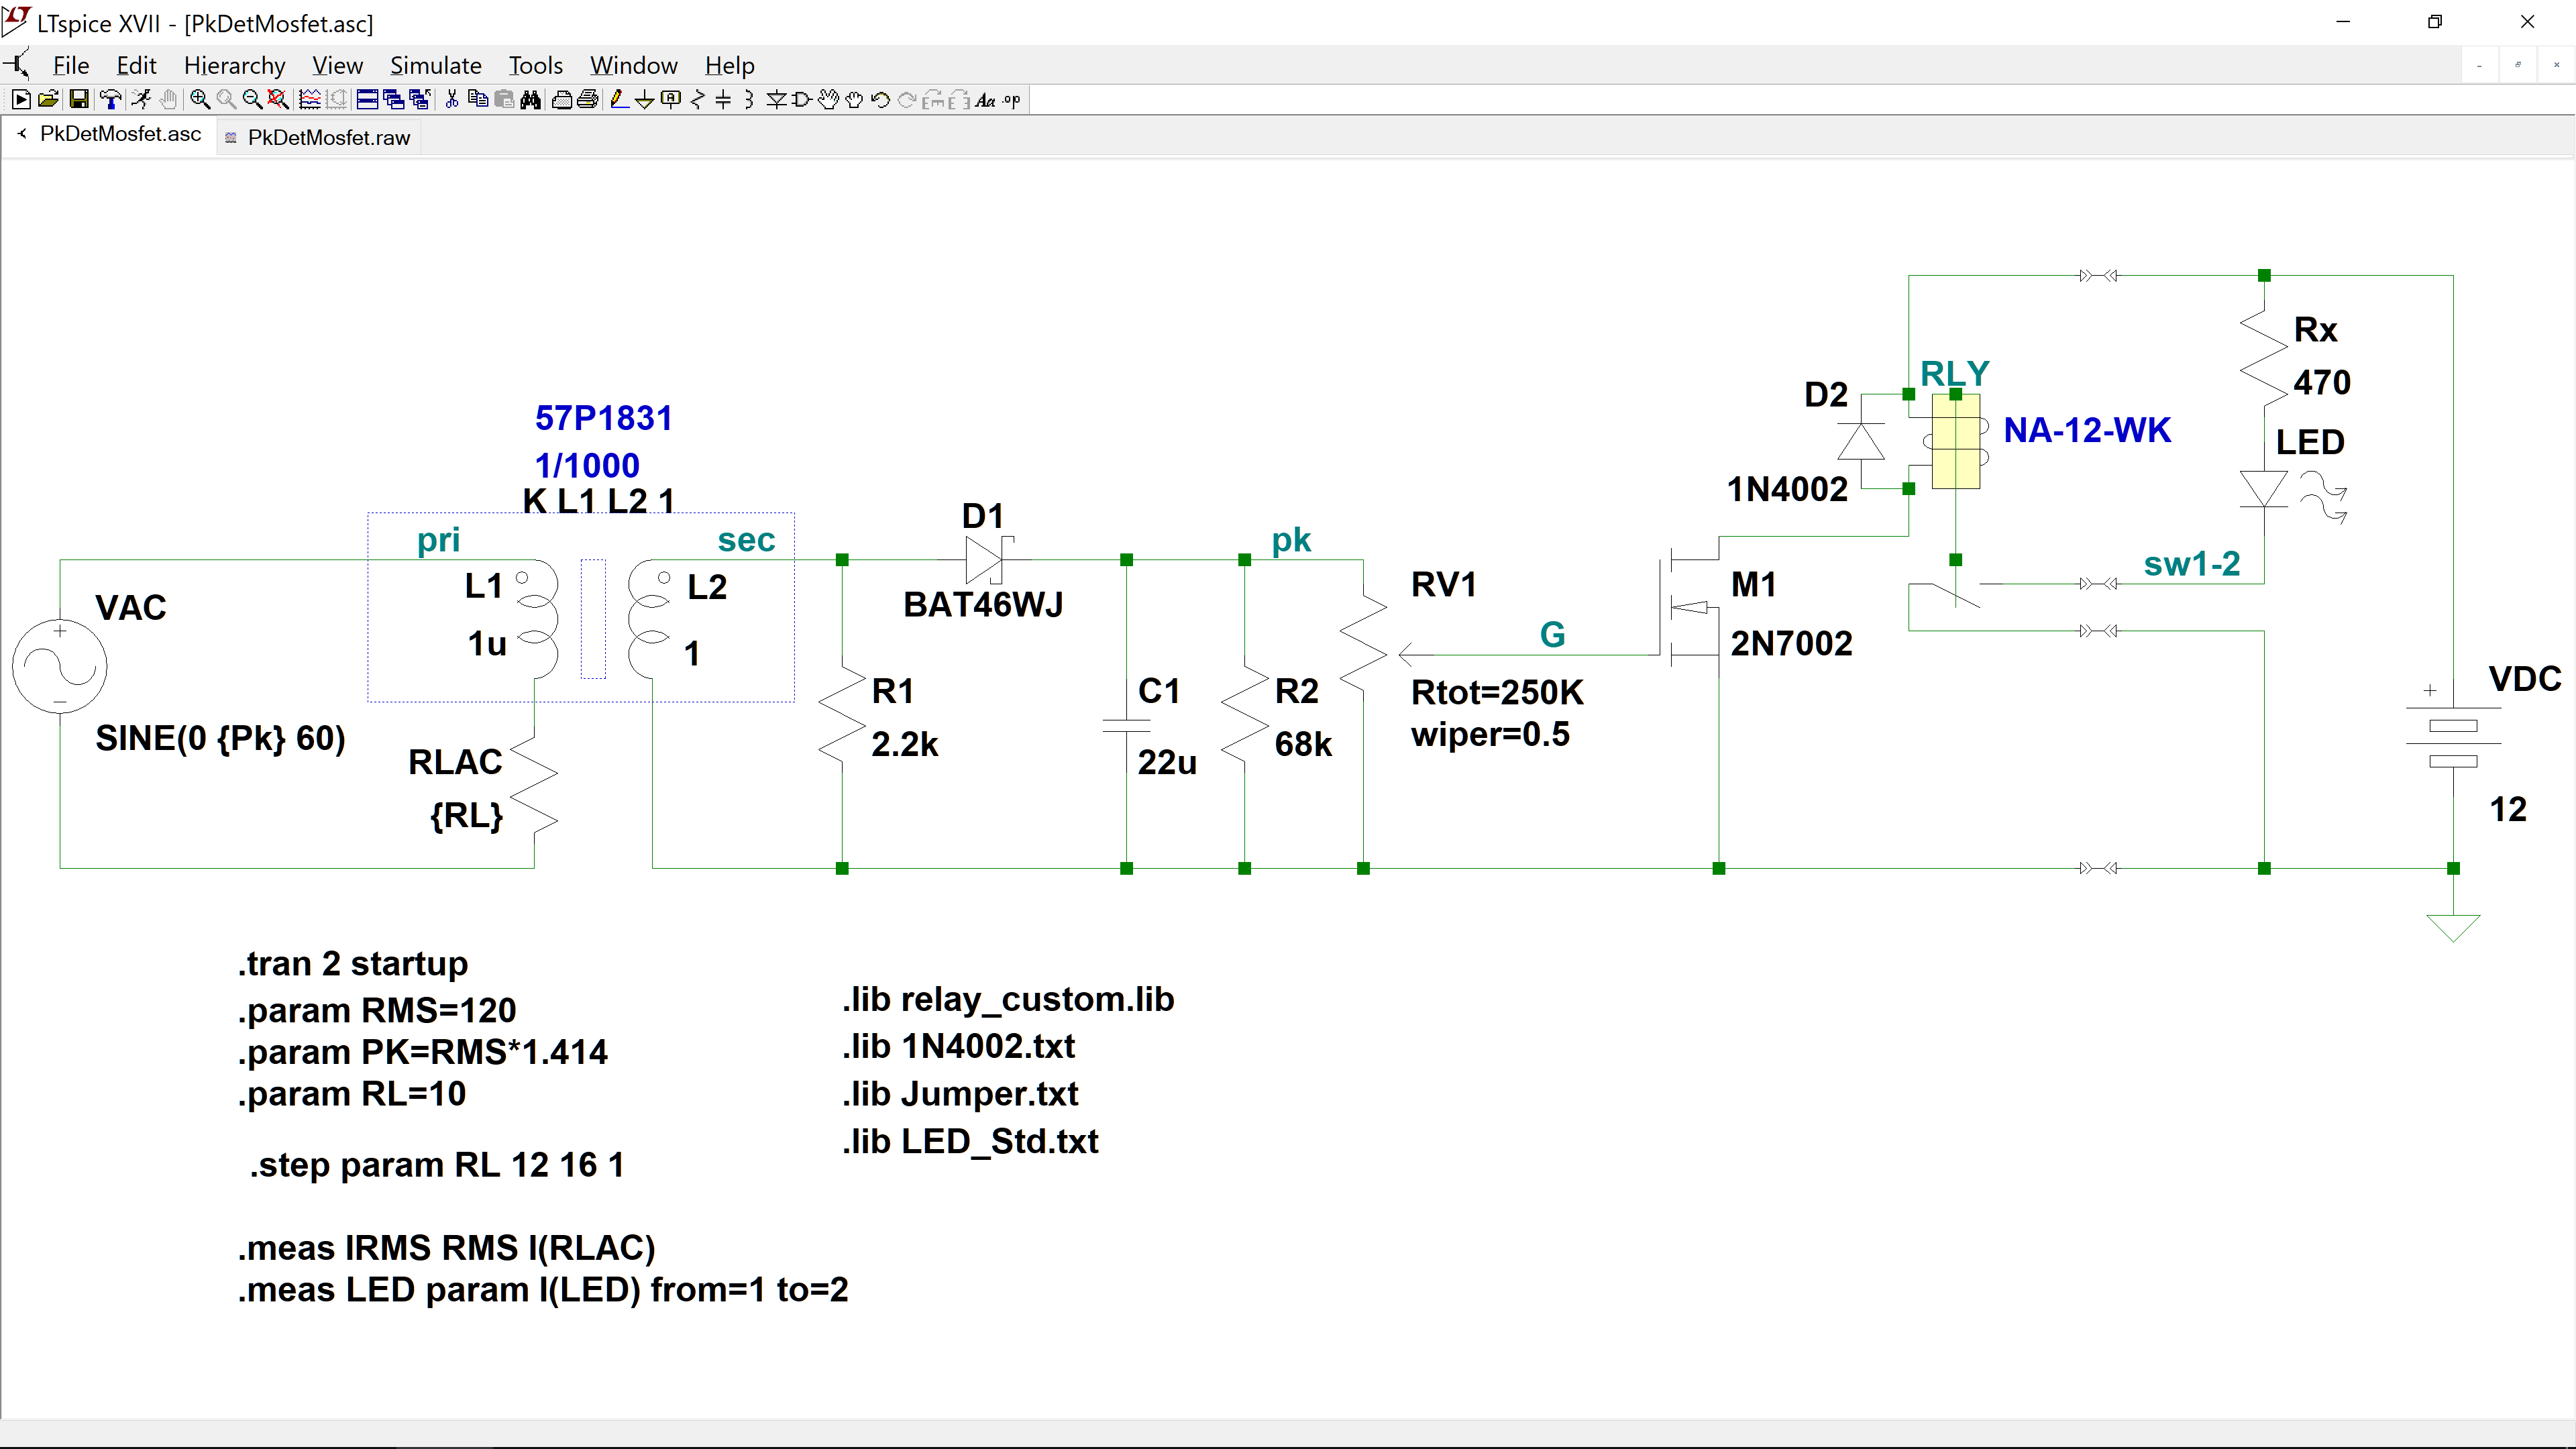Click the '.lib LED_Std.txt' directive
This screenshot has height=1449, width=2576.
point(970,1141)
